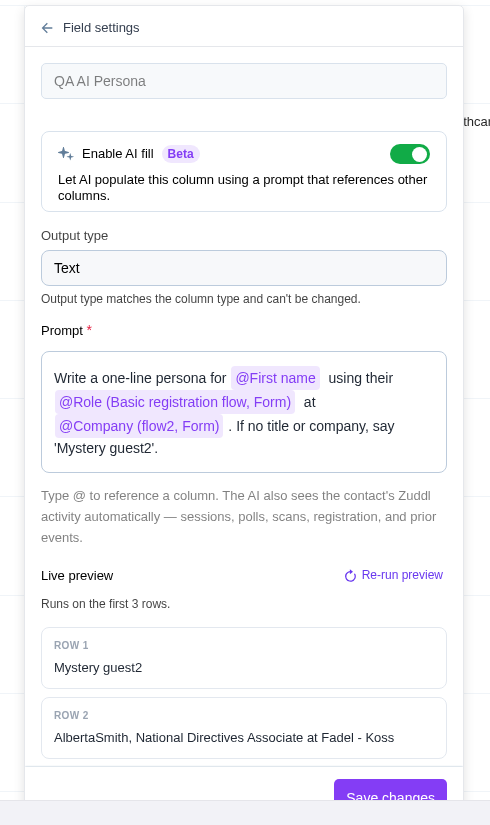Select the @Role (Basic registration flow, Form) tag

175,403
